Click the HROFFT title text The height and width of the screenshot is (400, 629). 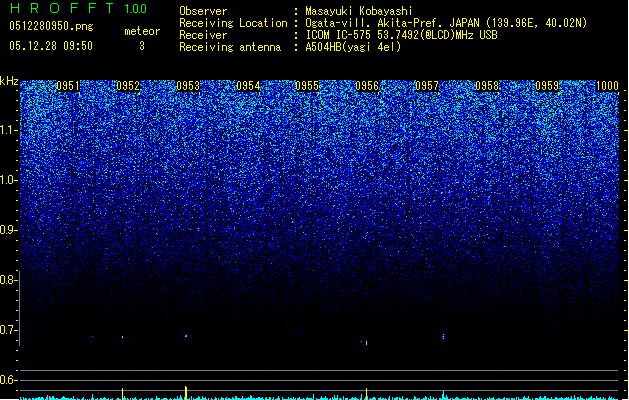pyautogui.click(x=62, y=8)
